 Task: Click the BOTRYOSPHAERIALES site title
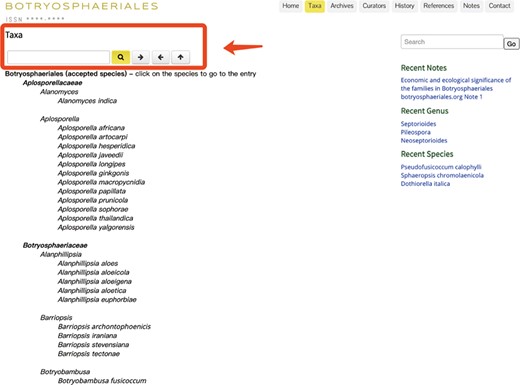click(82, 6)
